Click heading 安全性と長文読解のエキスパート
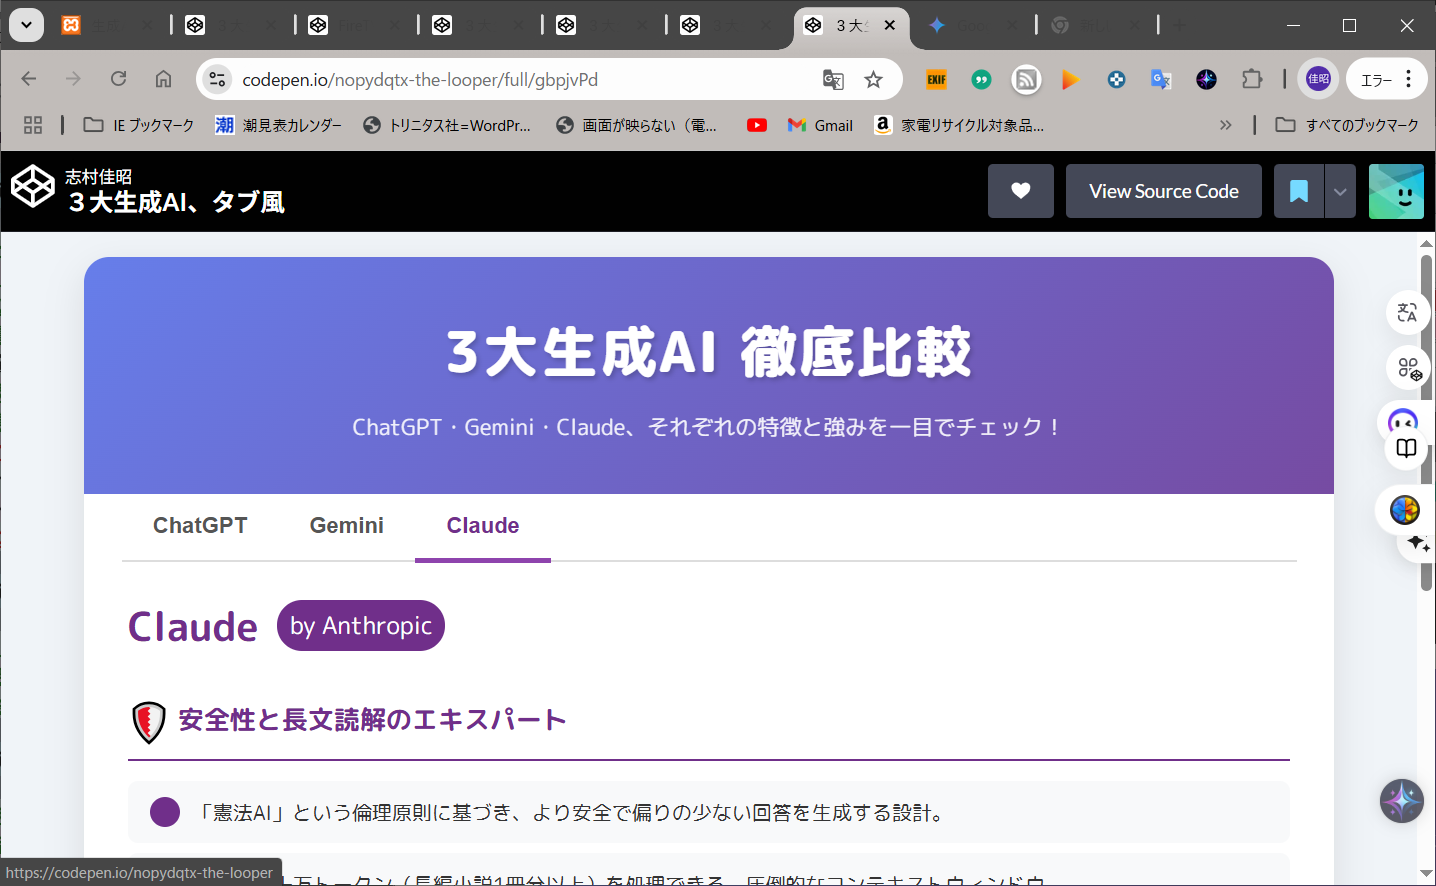Screen dimensions: 1436x886 coord(372,720)
